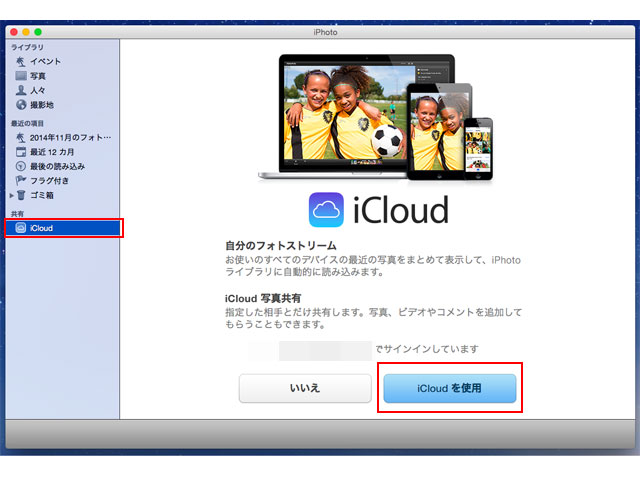This screenshot has width=640, height=480.
Task: Click the iCloud label in the sidebar
Action: pyautogui.click(x=41, y=228)
